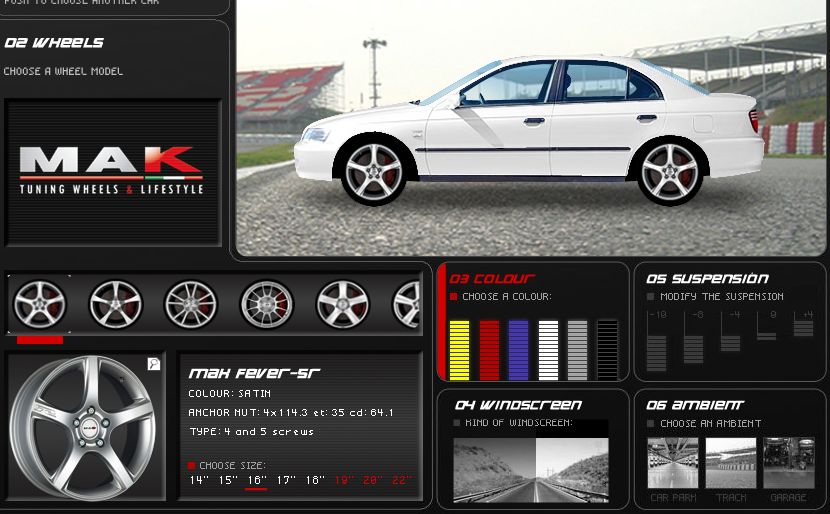Click the MAK Tuning Wheels logo
Image resolution: width=830 pixels, height=514 pixels.
112,172
